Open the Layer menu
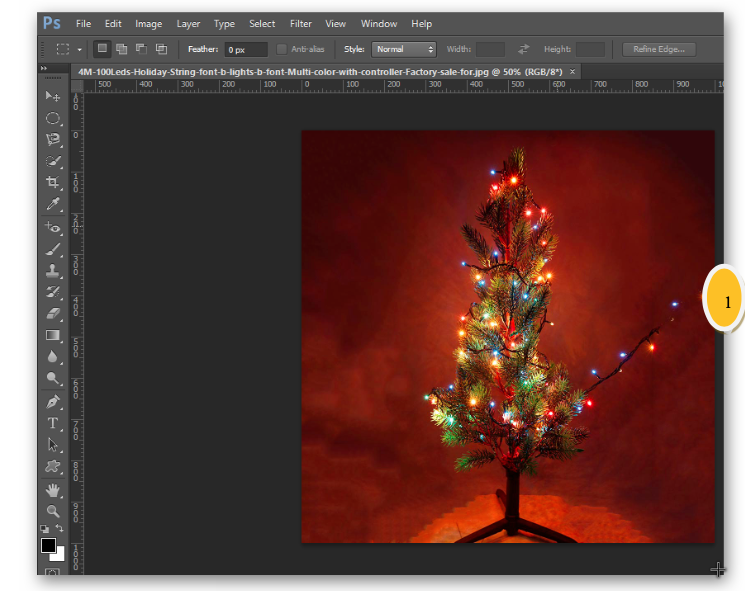This screenshot has height=591, width=745. tap(188, 23)
